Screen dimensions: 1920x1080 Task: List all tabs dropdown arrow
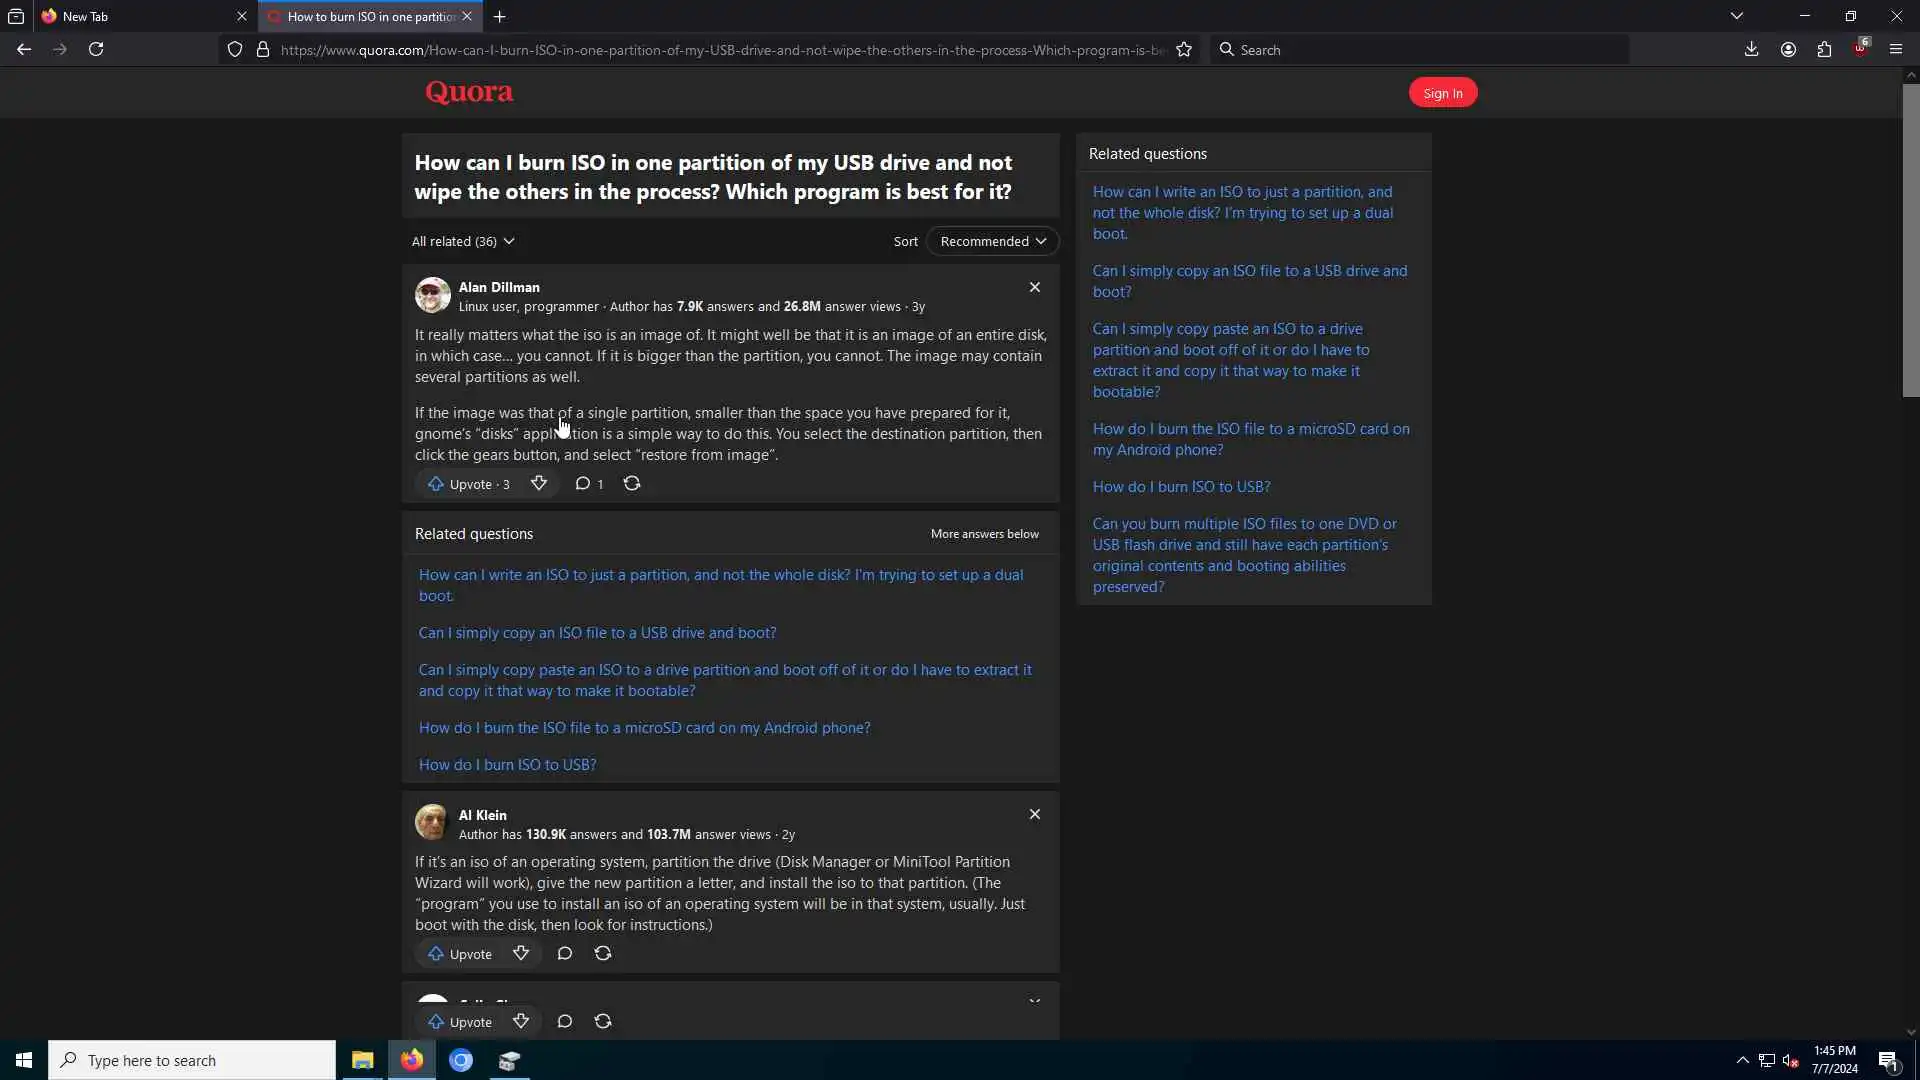click(1737, 16)
